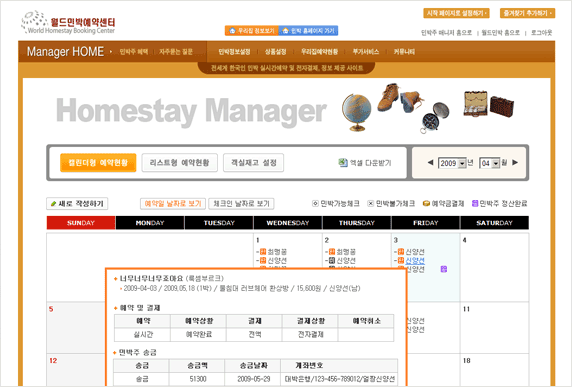Select 캘린더형 예약현황 tab
The image size is (572, 387).
pos(98,163)
